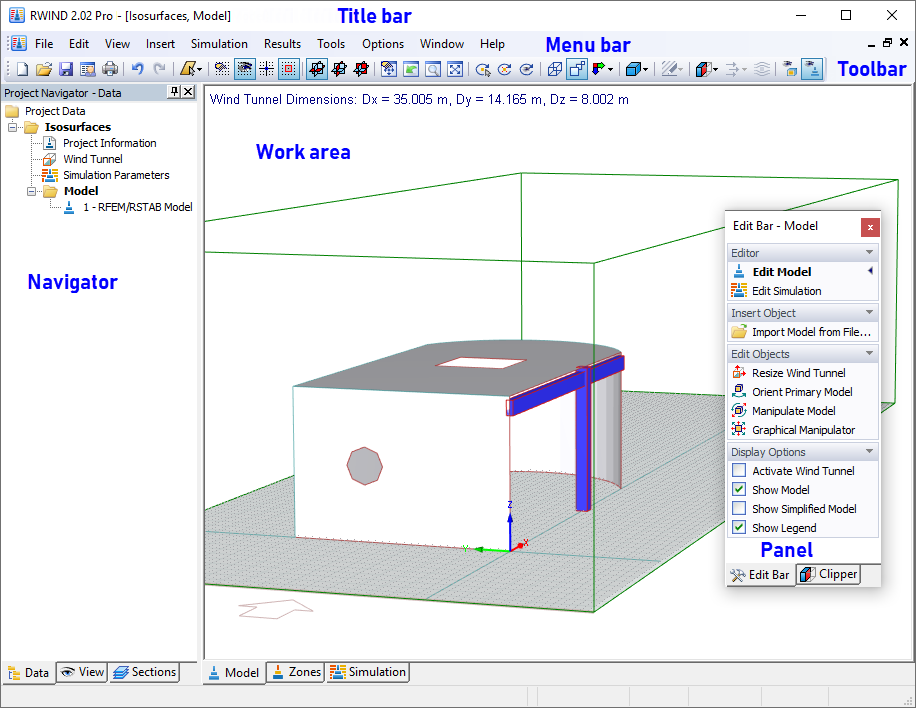The width and height of the screenshot is (916, 708).
Task: Create a new project with toolbar New icon
Action: pyautogui.click(x=22, y=69)
